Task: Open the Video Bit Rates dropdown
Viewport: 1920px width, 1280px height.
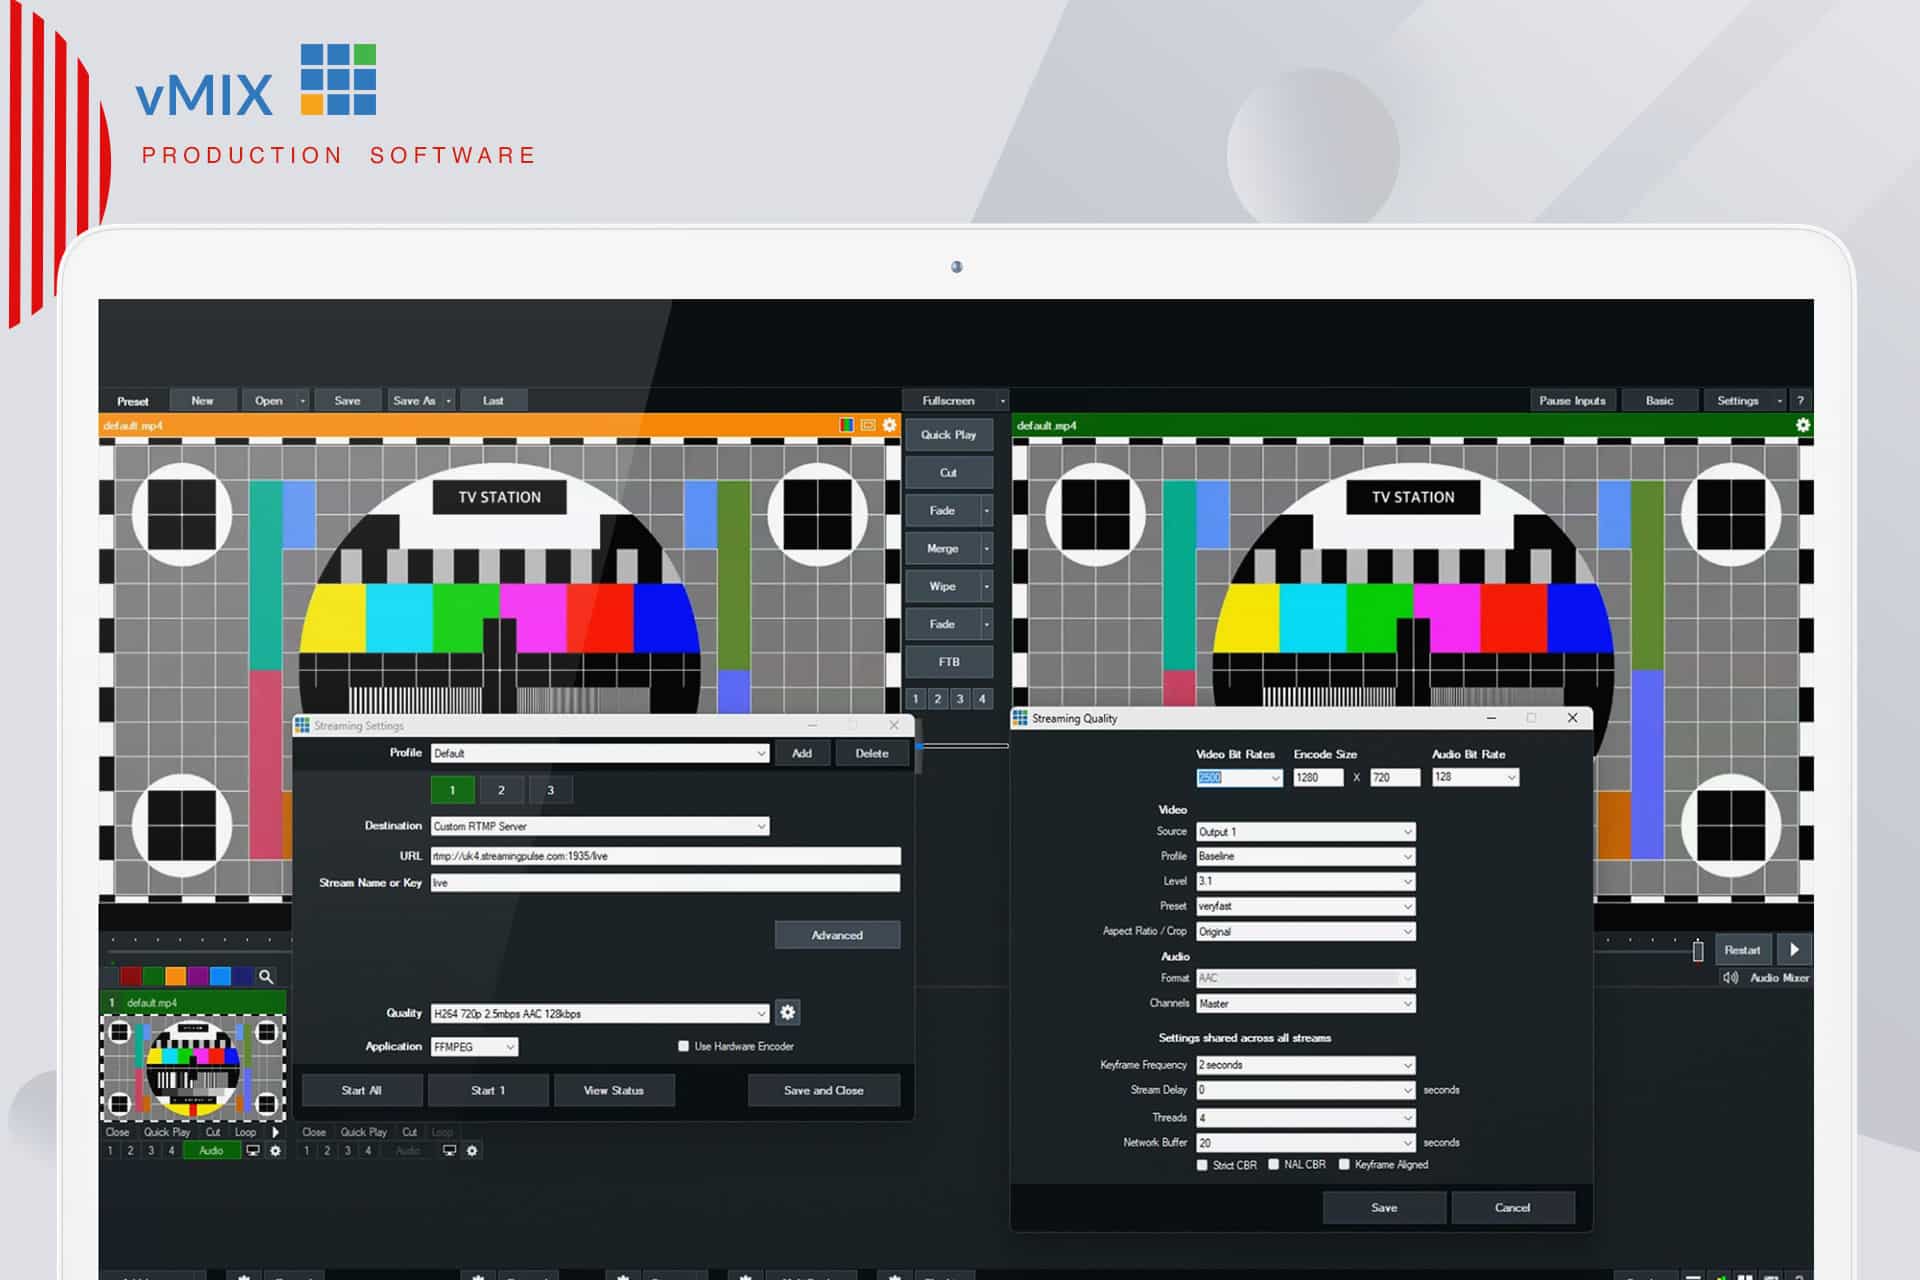Action: click(1239, 777)
